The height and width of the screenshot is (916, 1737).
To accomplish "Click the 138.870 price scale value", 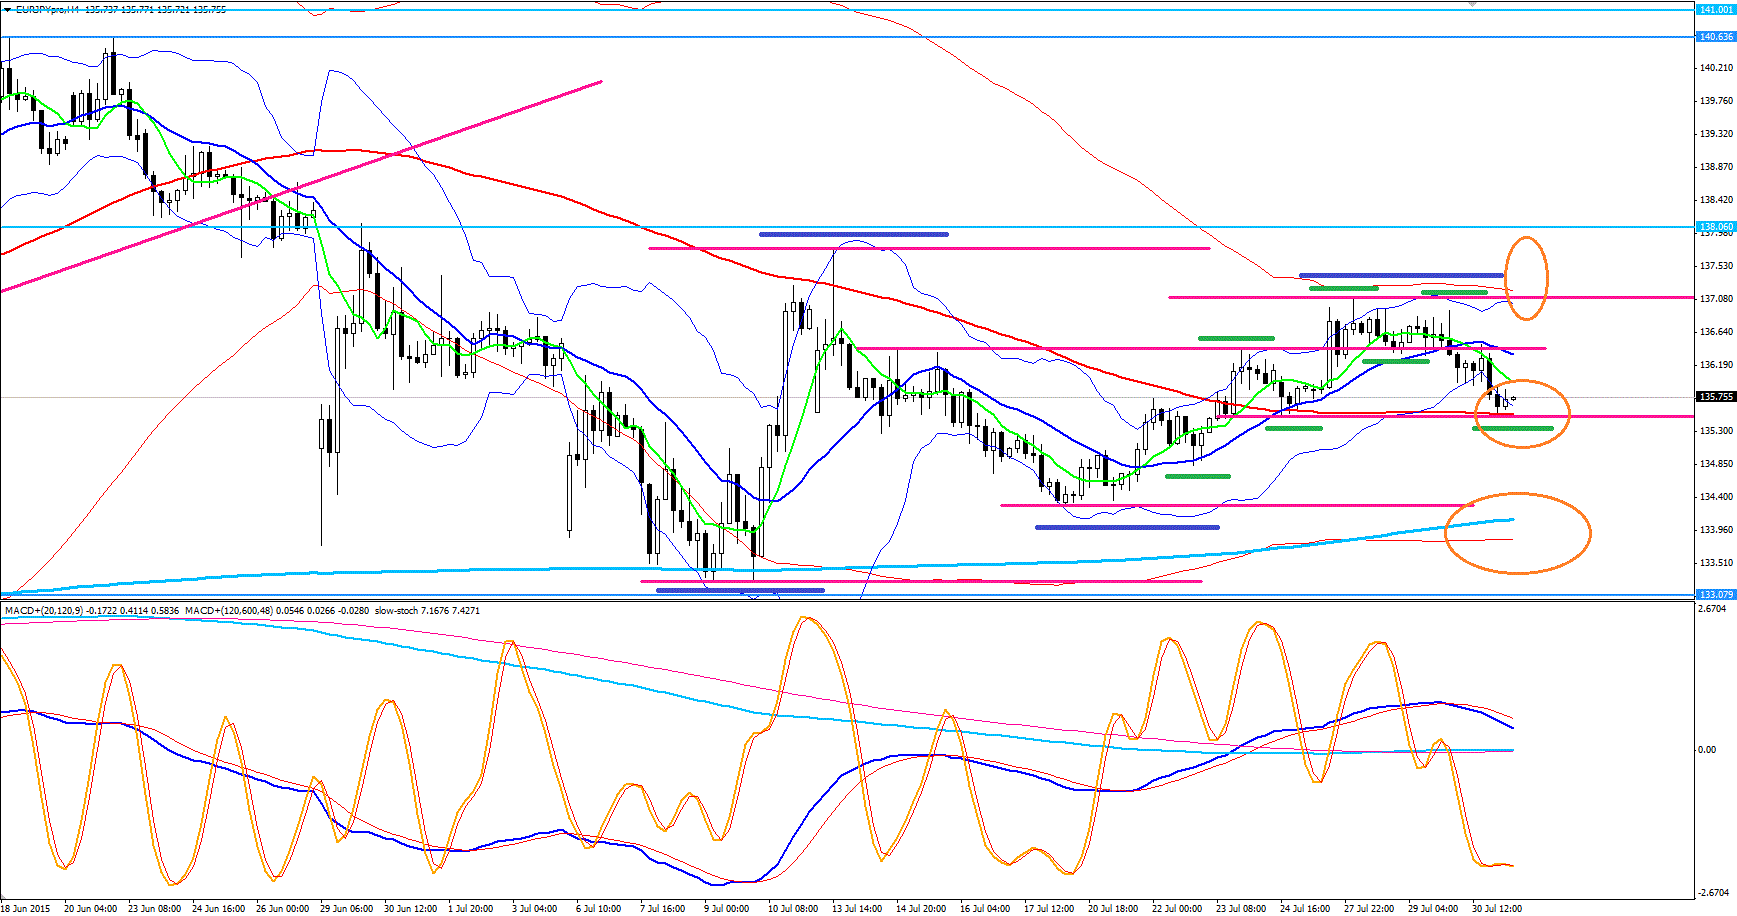I will coord(1716,167).
